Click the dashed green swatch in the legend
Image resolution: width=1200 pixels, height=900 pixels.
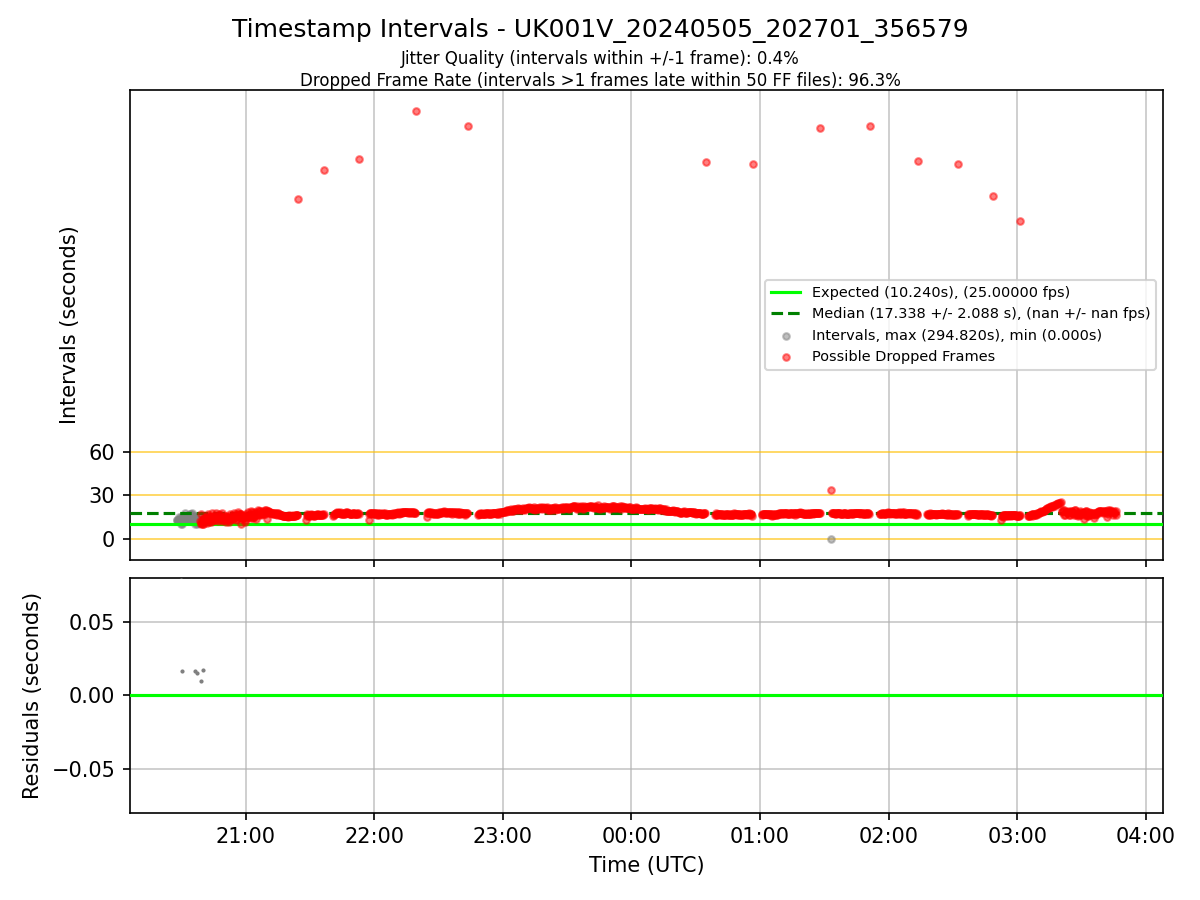click(x=787, y=313)
